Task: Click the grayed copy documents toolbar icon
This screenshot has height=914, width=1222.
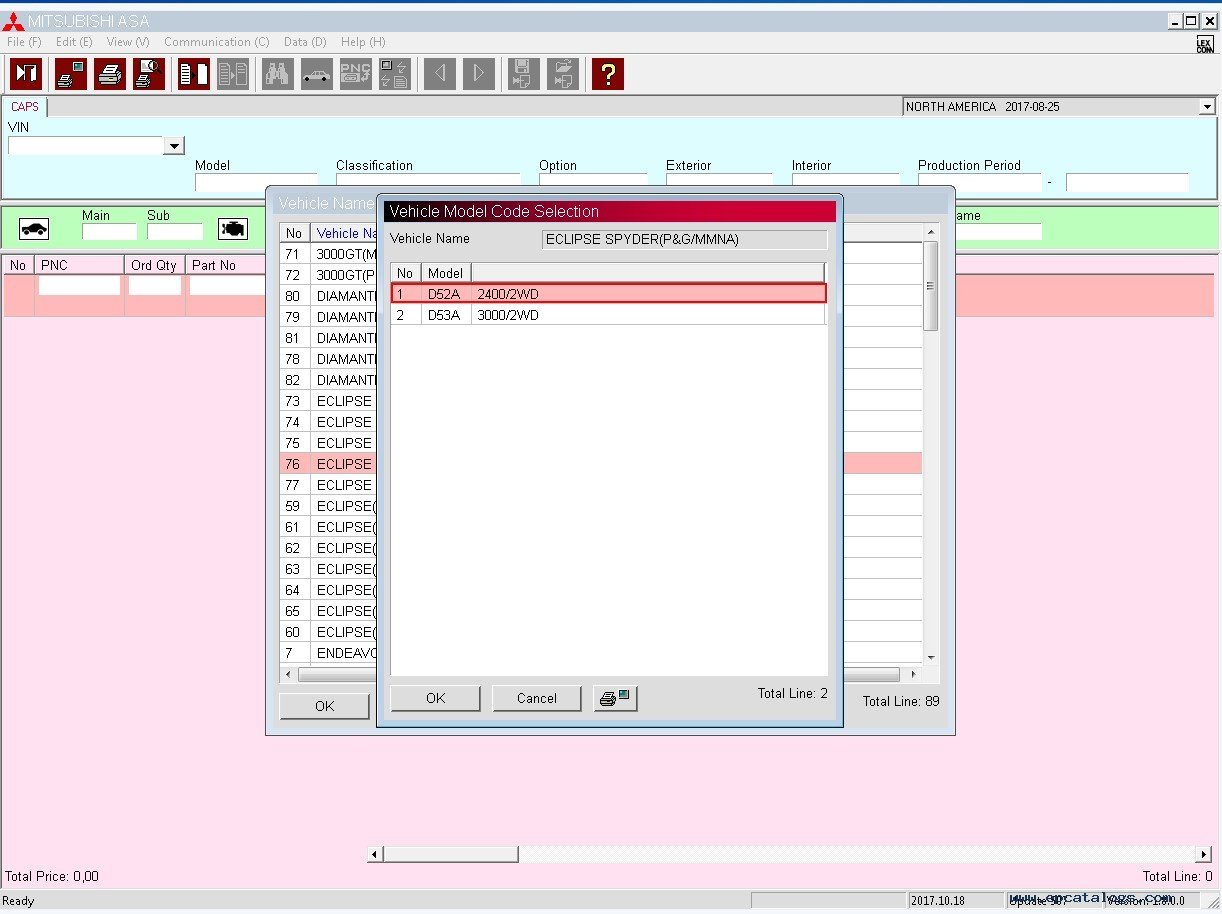Action: click(x=233, y=74)
